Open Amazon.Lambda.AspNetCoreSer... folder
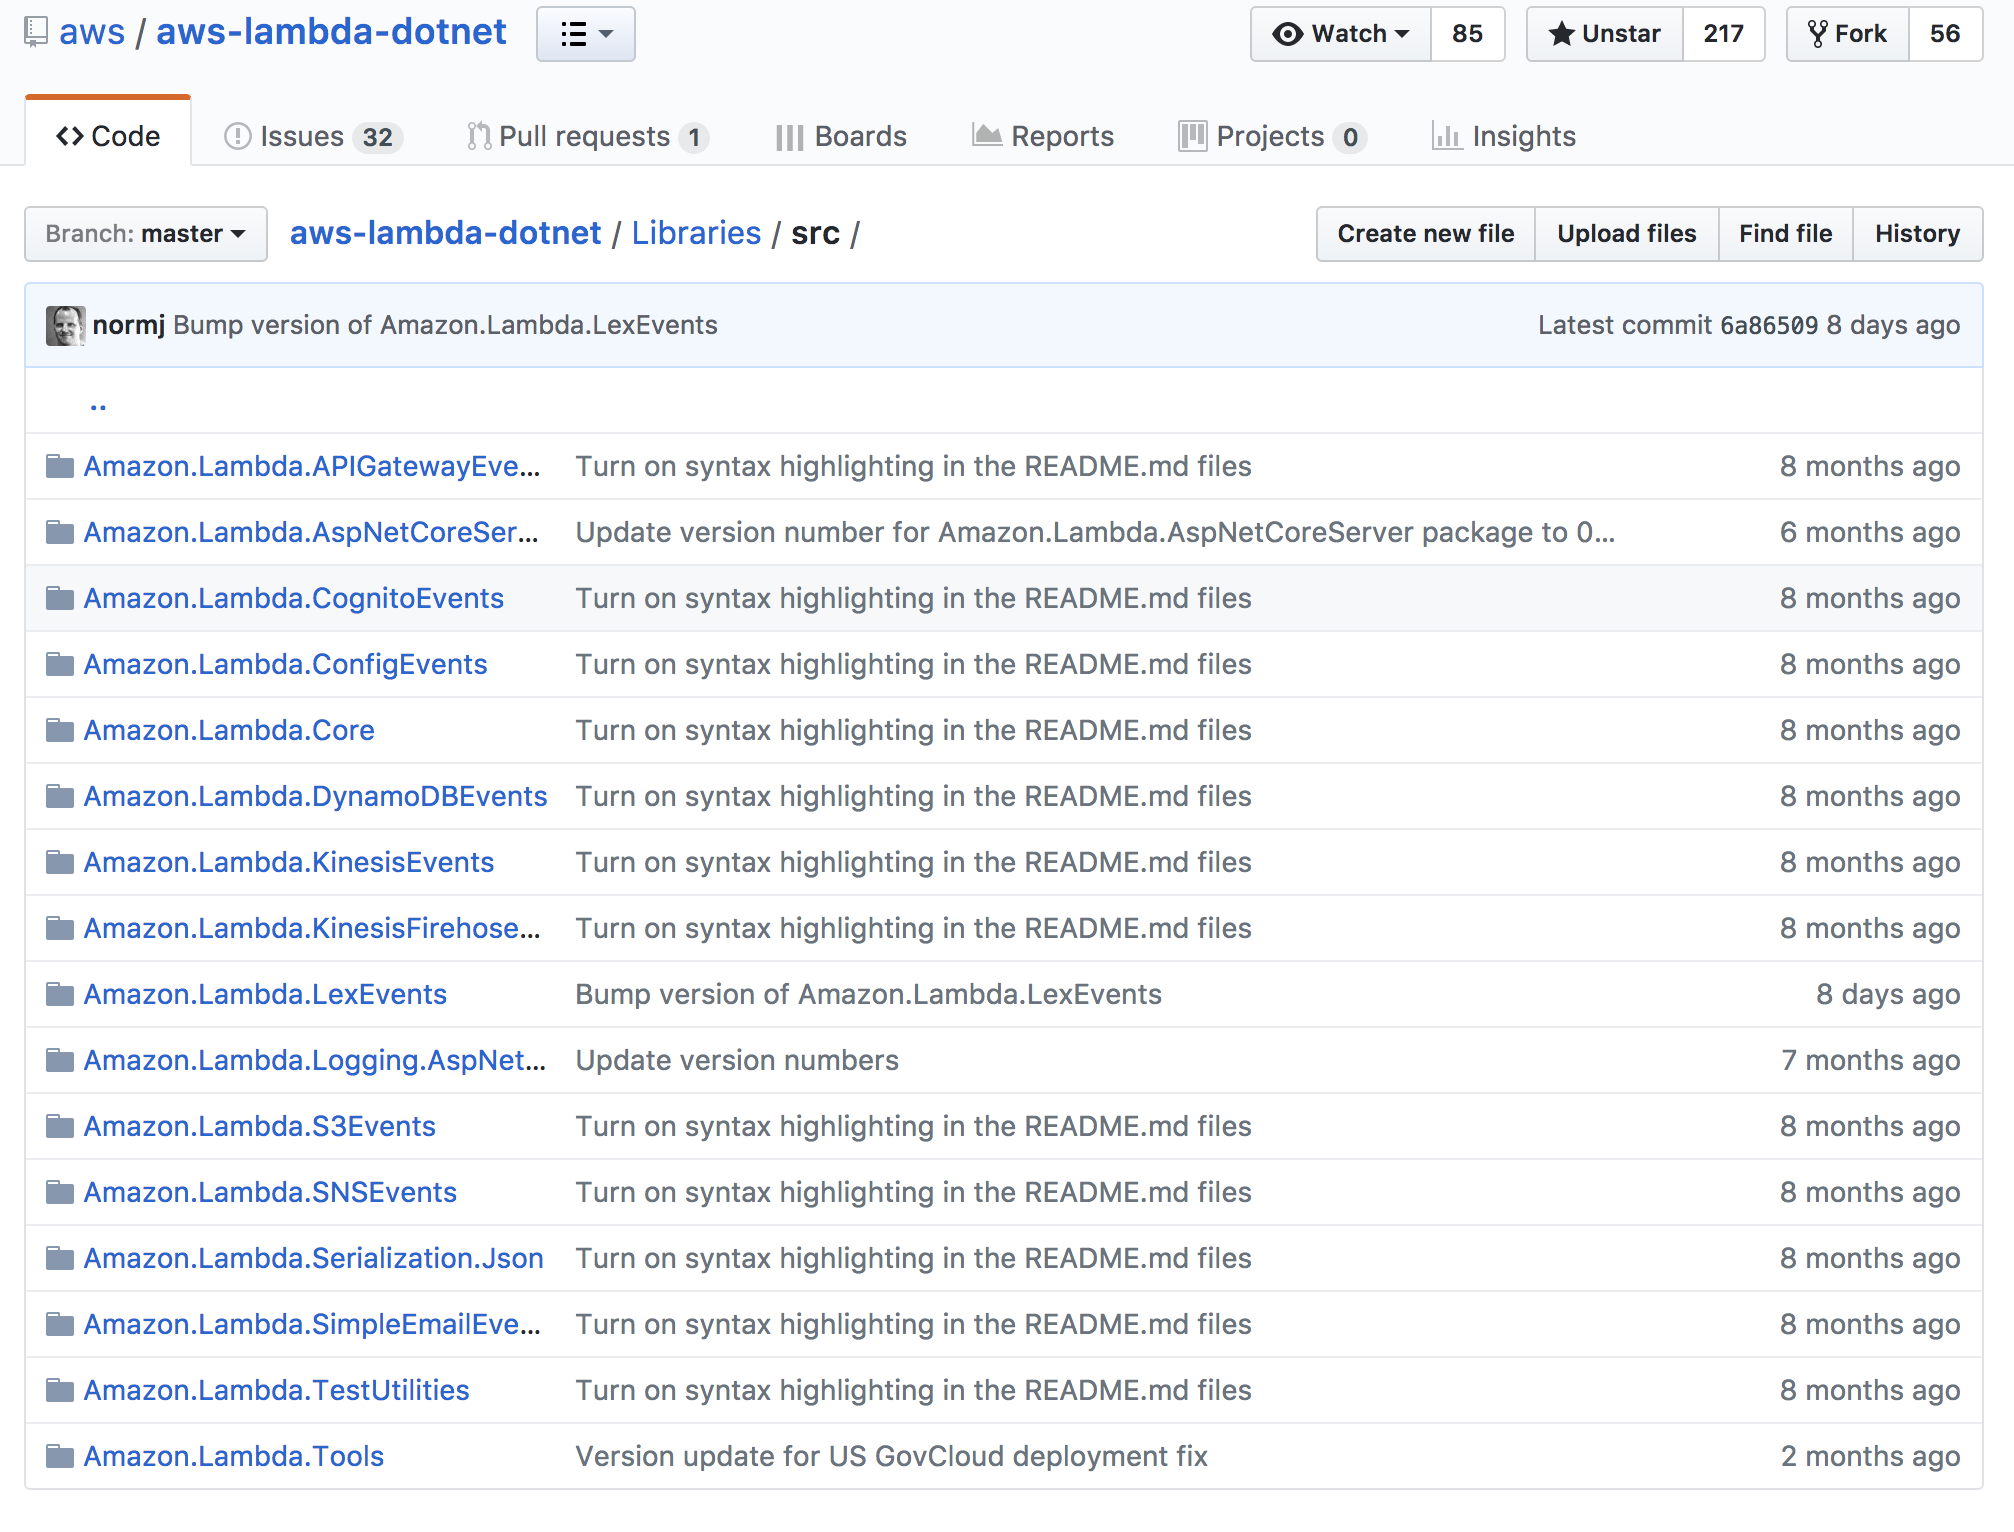Screen dimensions: 2014x1532 click(x=311, y=532)
